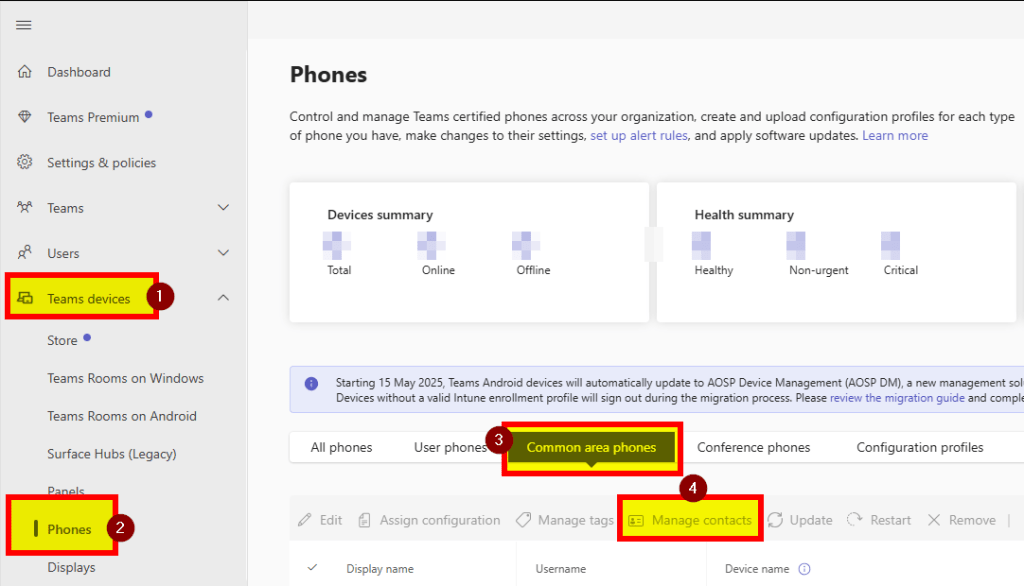This screenshot has width=1024, height=586.
Task: Click the Device name info icon
Action: (804, 569)
